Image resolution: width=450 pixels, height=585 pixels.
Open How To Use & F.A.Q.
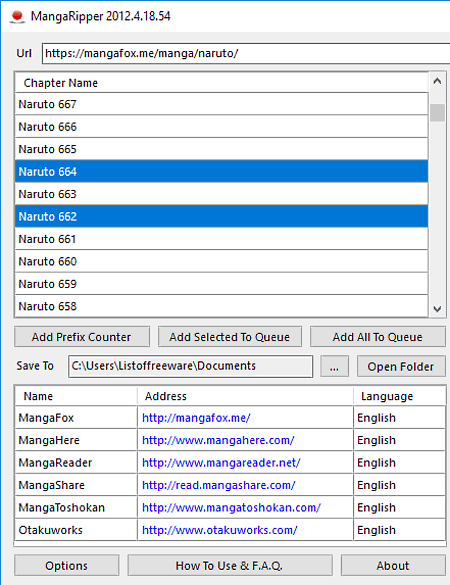click(x=229, y=566)
